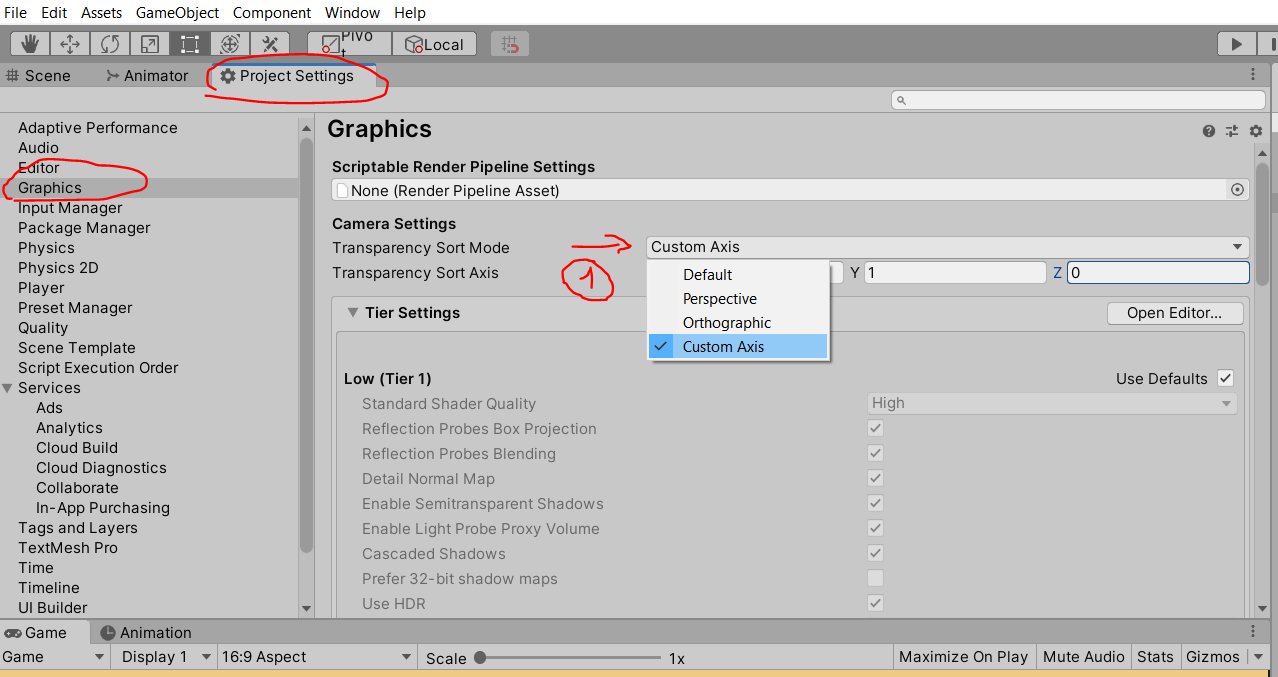Collapse the Services tree item
The image size is (1278, 677).
9,387
